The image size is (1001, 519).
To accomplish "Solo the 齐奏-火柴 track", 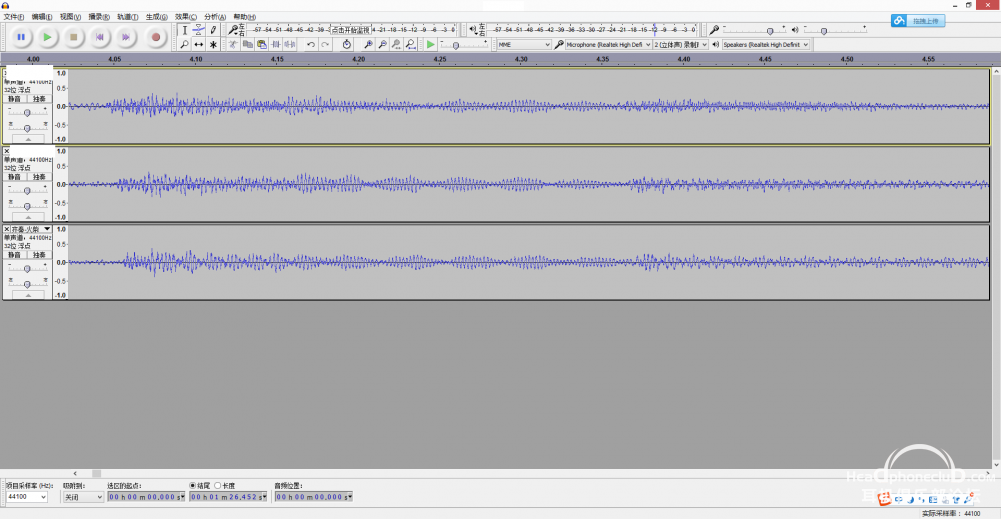I will point(40,255).
